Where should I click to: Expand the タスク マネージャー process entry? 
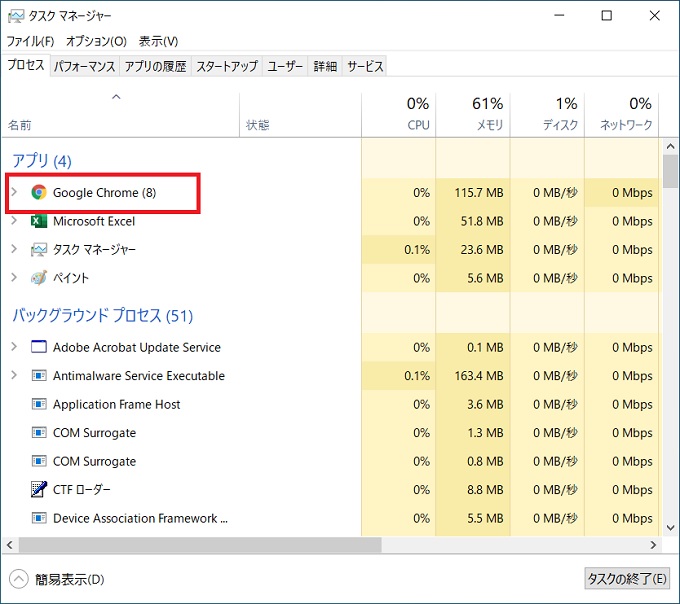(x=14, y=249)
